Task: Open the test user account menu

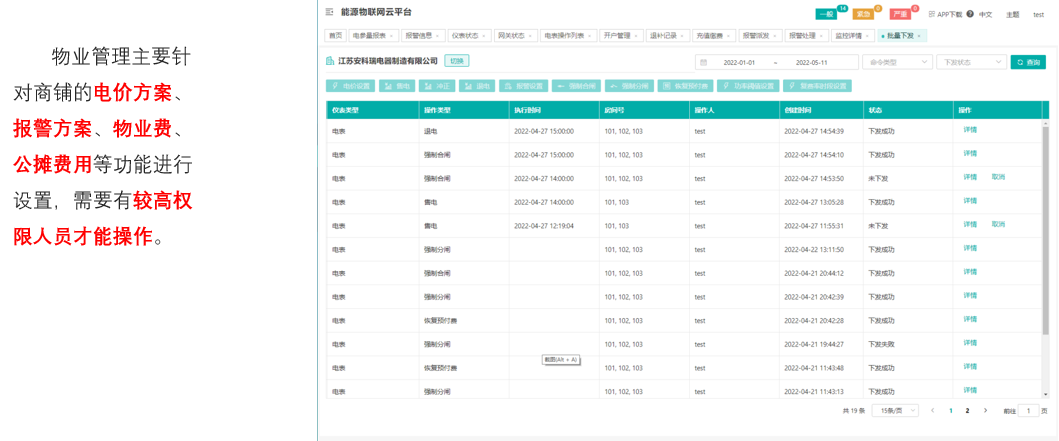Action: click(1039, 14)
